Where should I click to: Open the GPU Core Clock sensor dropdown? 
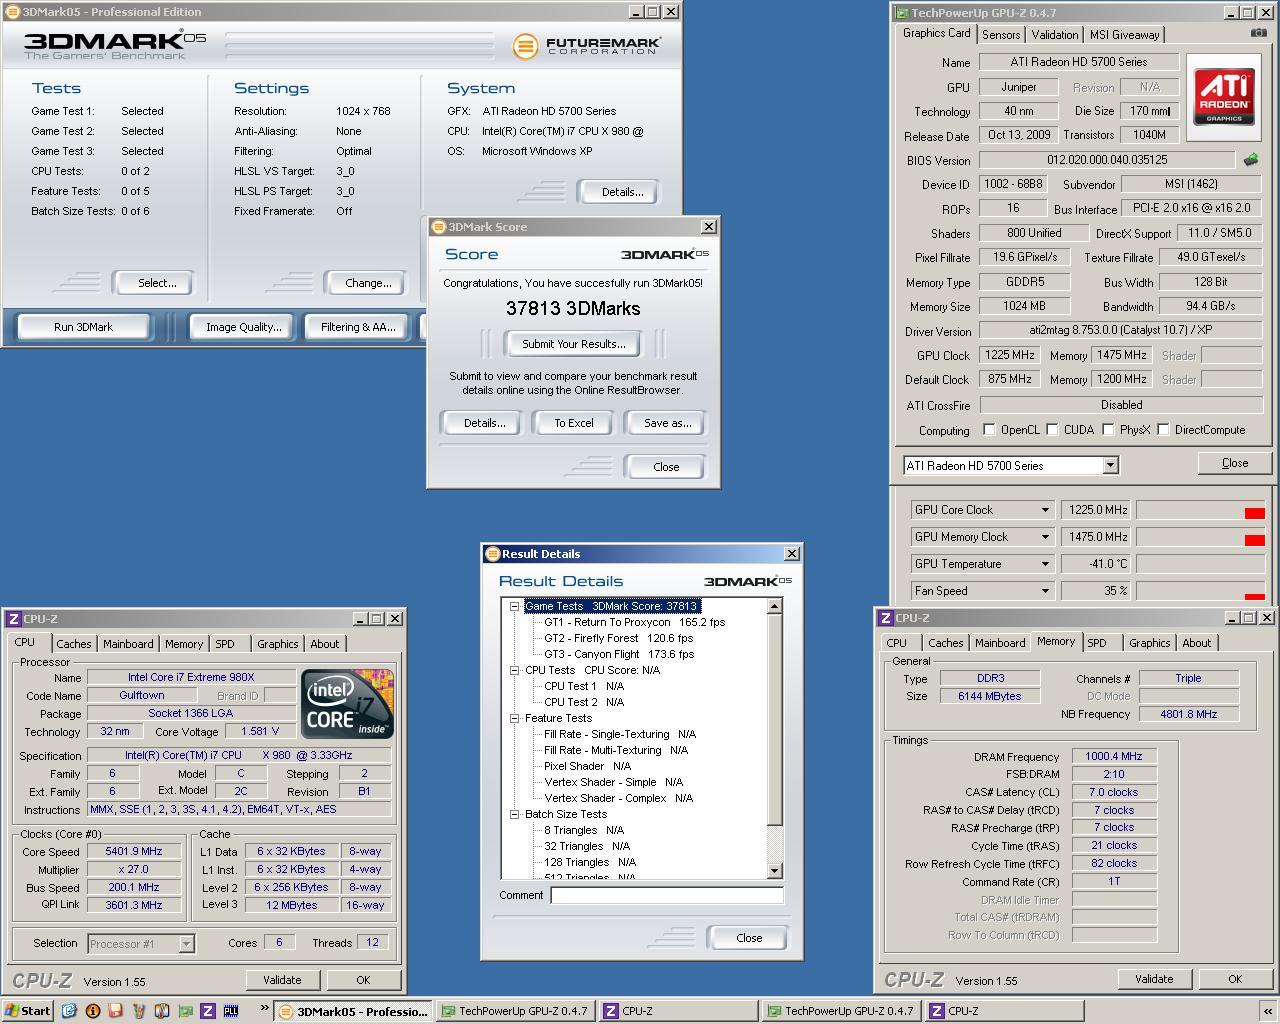click(1045, 510)
